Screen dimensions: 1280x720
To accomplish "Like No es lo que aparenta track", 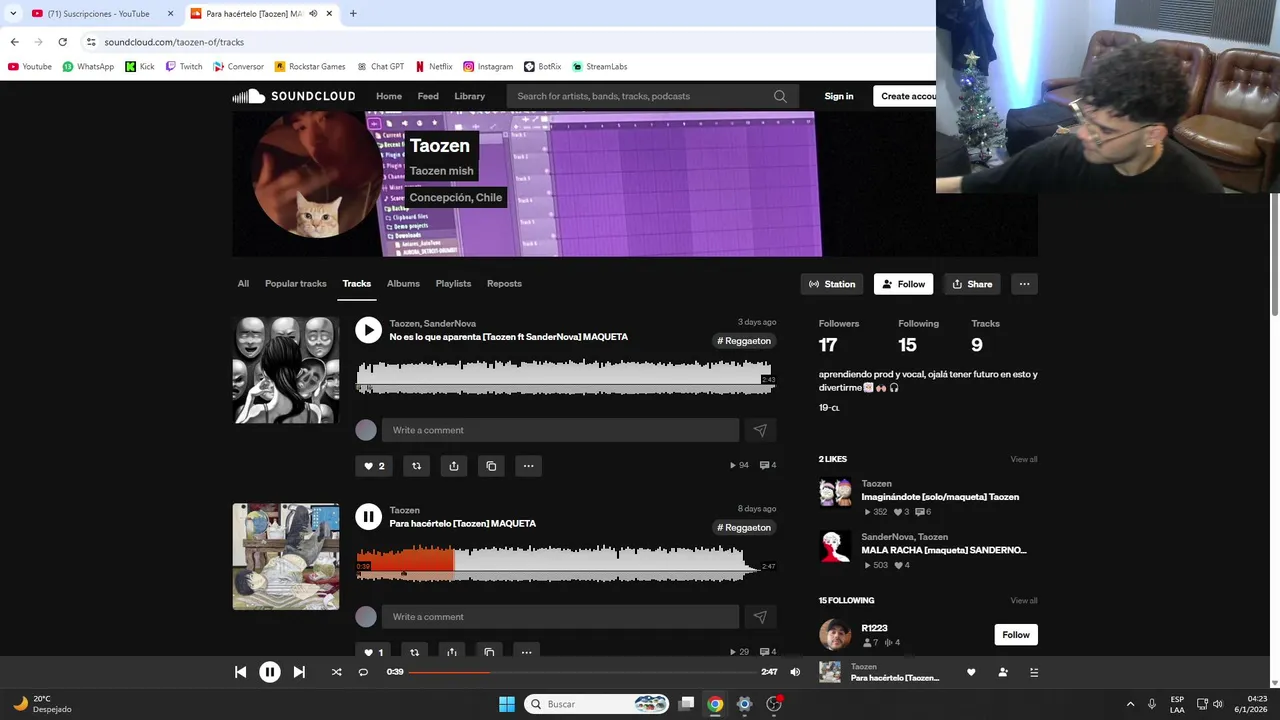I will point(374,466).
